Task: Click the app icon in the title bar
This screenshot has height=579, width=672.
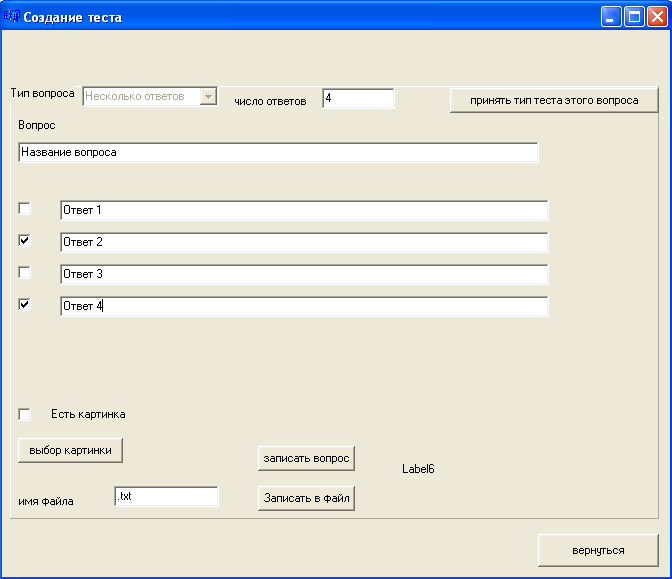Action: (12, 17)
